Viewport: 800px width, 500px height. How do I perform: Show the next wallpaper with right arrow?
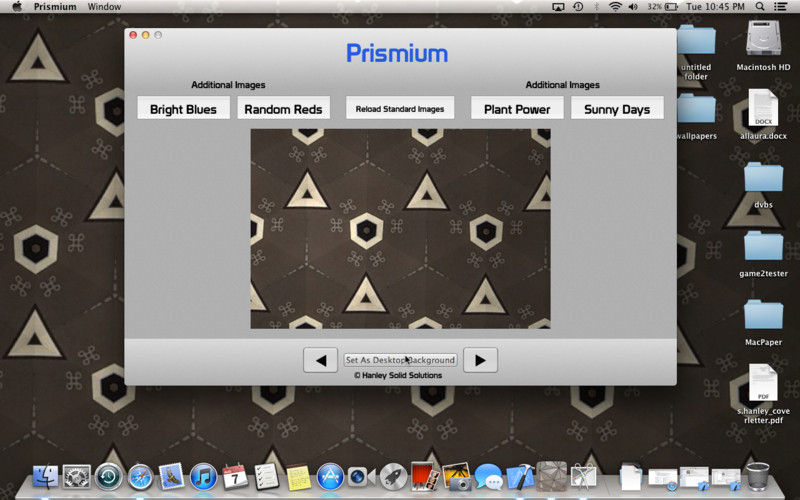click(x=480, y=360)
